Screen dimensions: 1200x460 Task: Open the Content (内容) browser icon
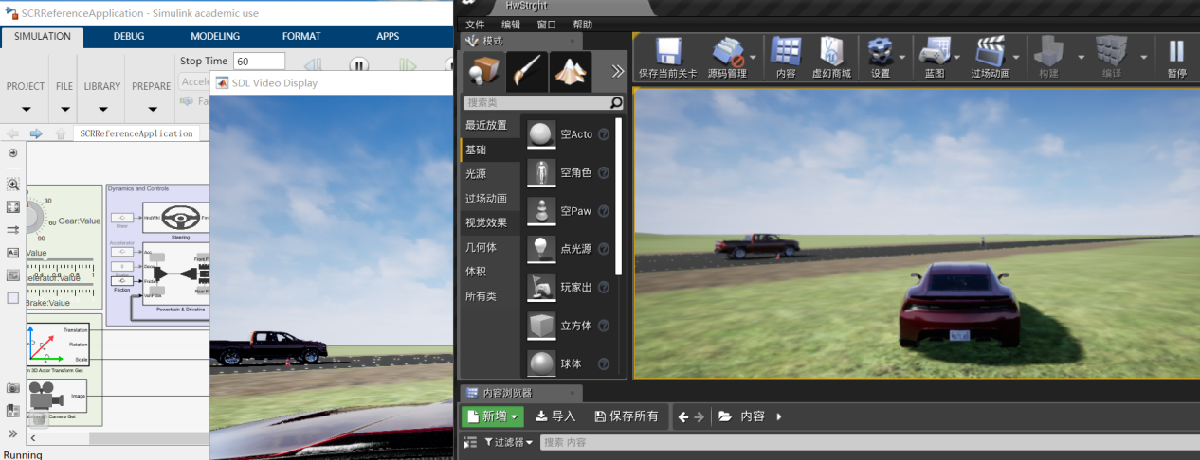pos(786,51)
